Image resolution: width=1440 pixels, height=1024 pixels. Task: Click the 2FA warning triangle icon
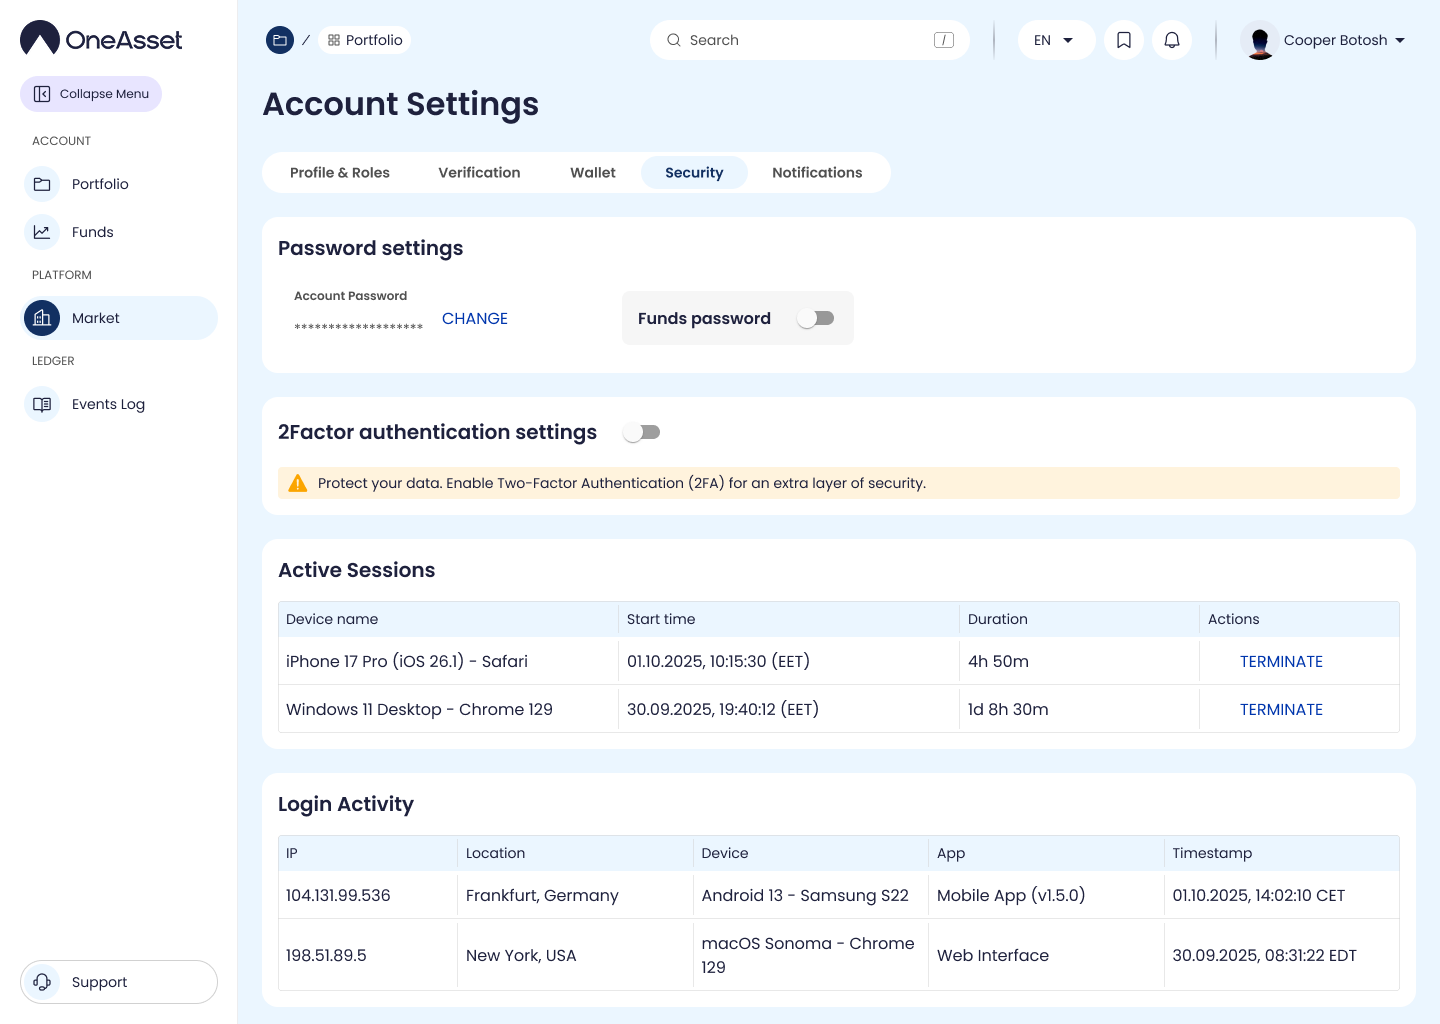click(298, 483)
